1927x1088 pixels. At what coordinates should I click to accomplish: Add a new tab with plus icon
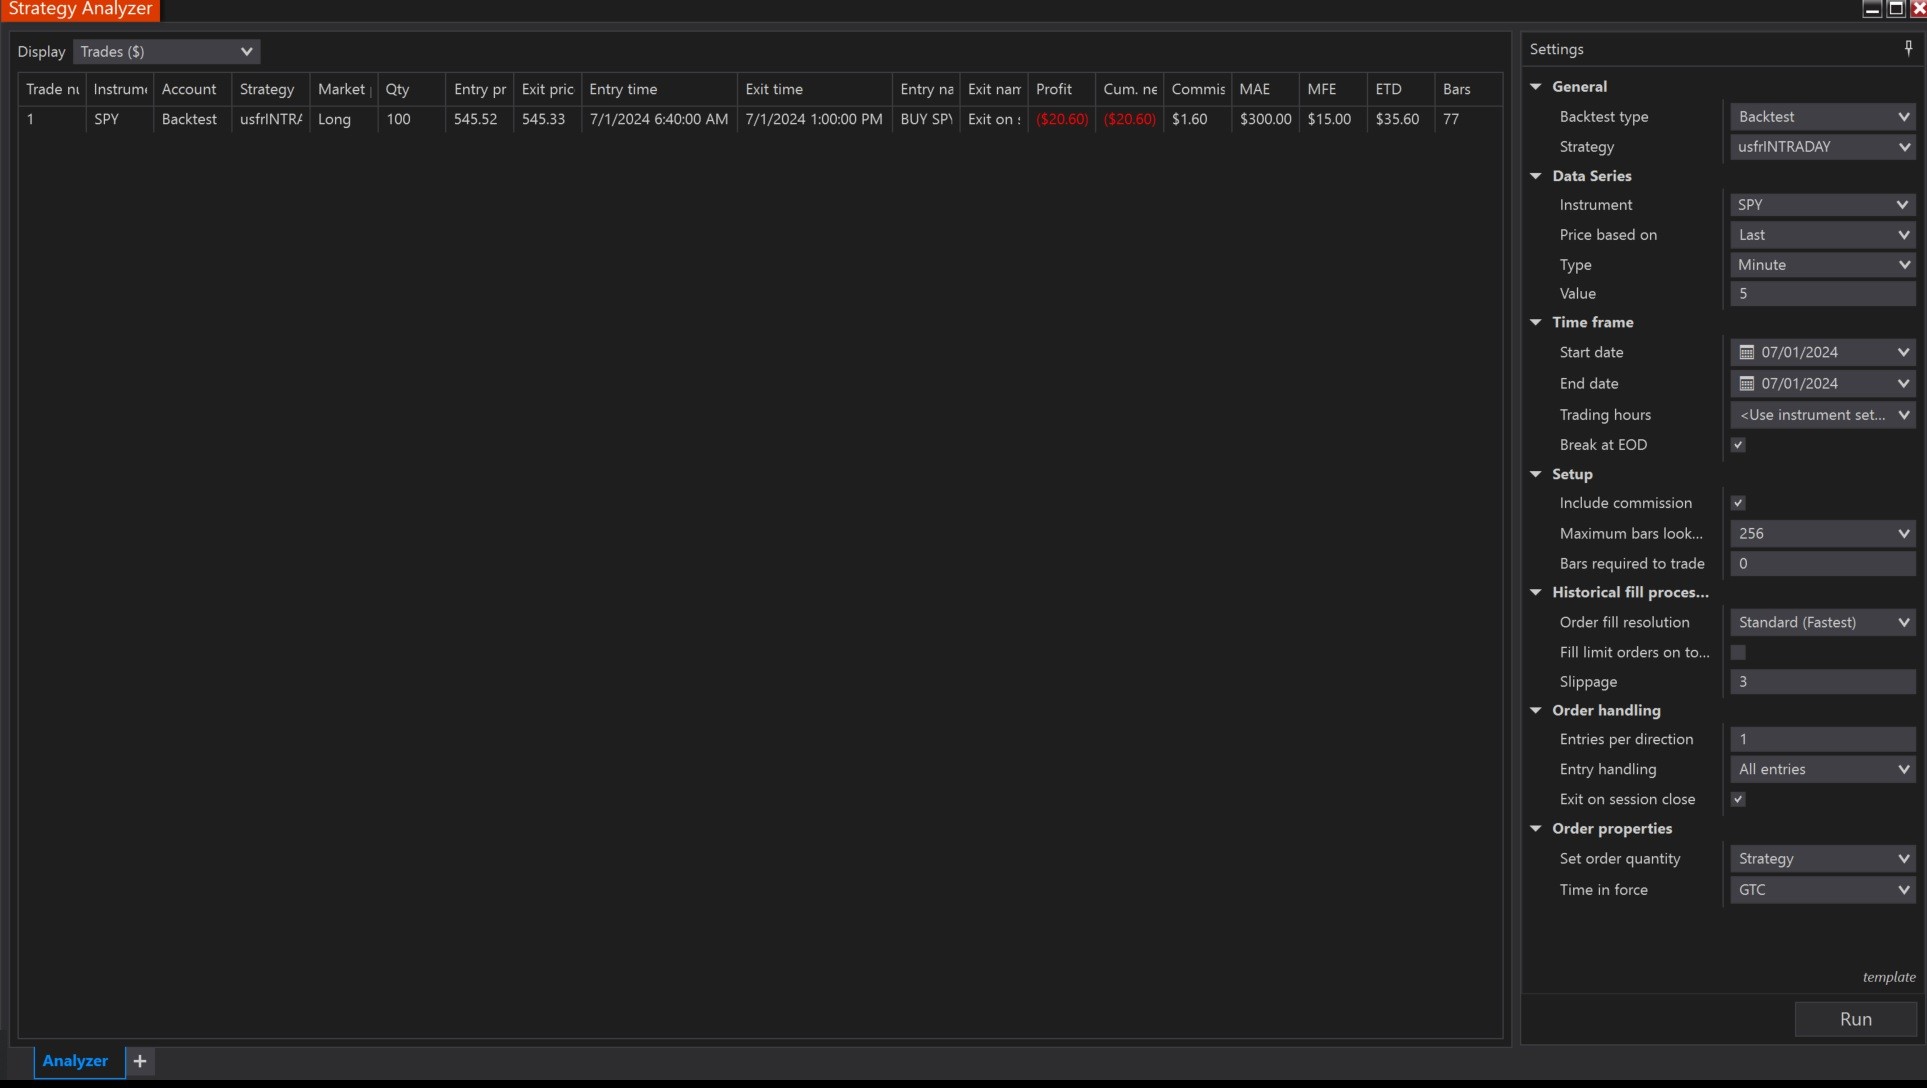pyautogui.click(x=140, y=1061)
